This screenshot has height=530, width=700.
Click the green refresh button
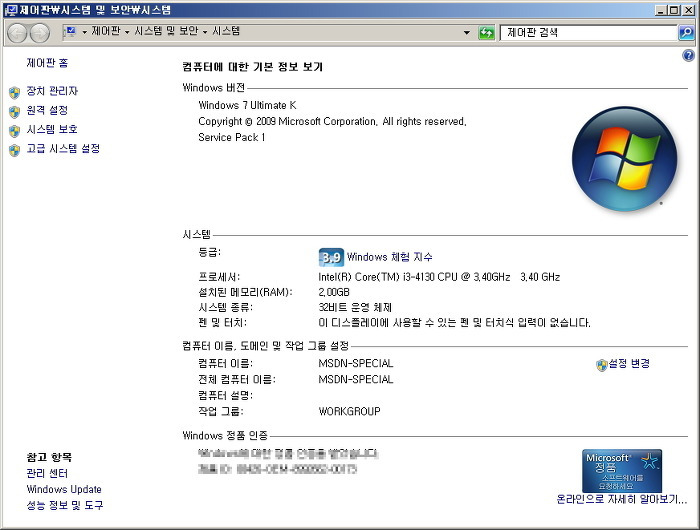click(x=486, y=33)
